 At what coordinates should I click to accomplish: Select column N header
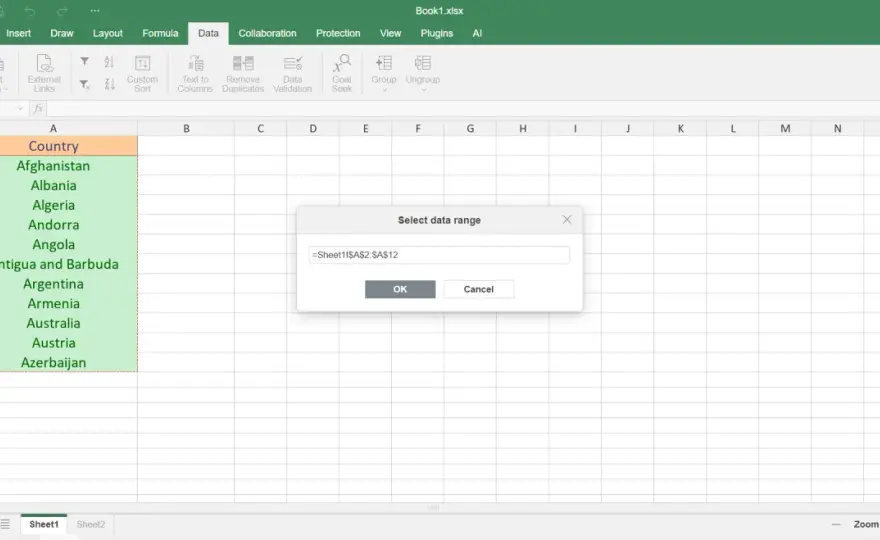click(x=837, y=129)
